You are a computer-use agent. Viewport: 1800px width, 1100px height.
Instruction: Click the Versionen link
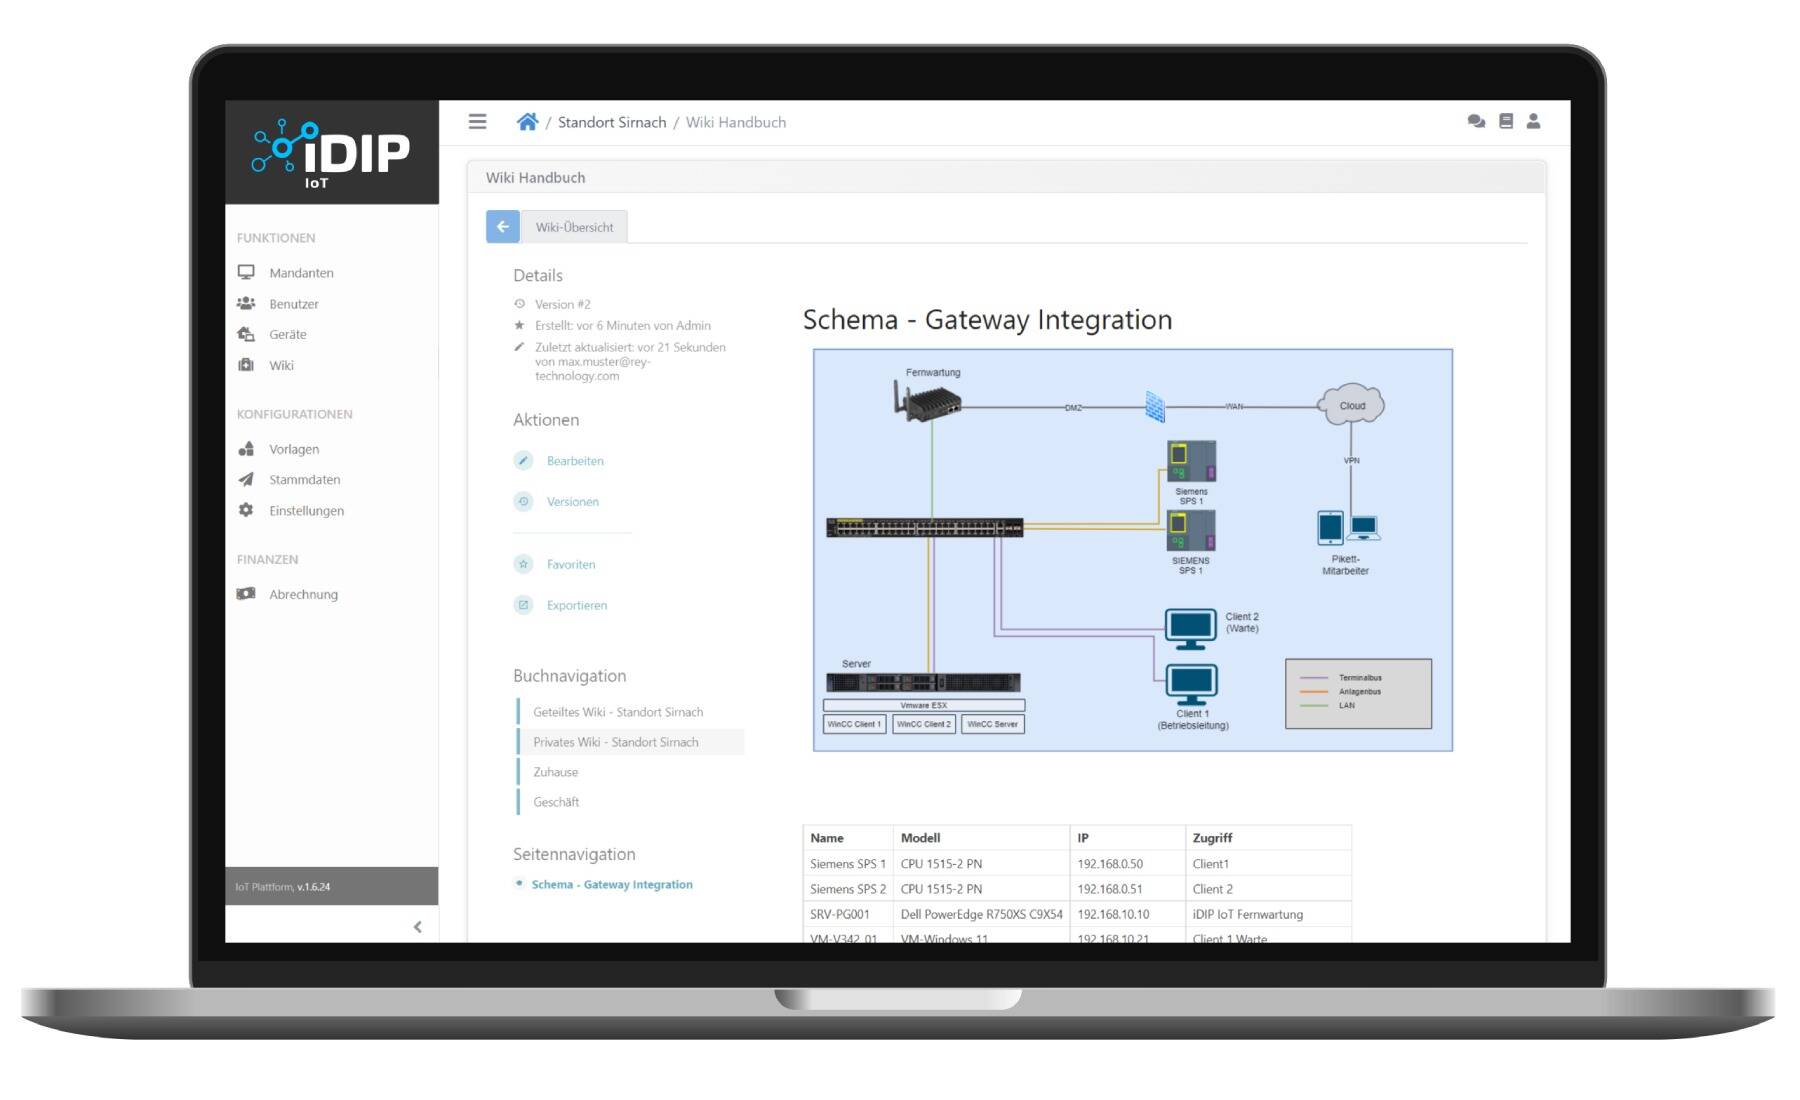click(573, 502)
